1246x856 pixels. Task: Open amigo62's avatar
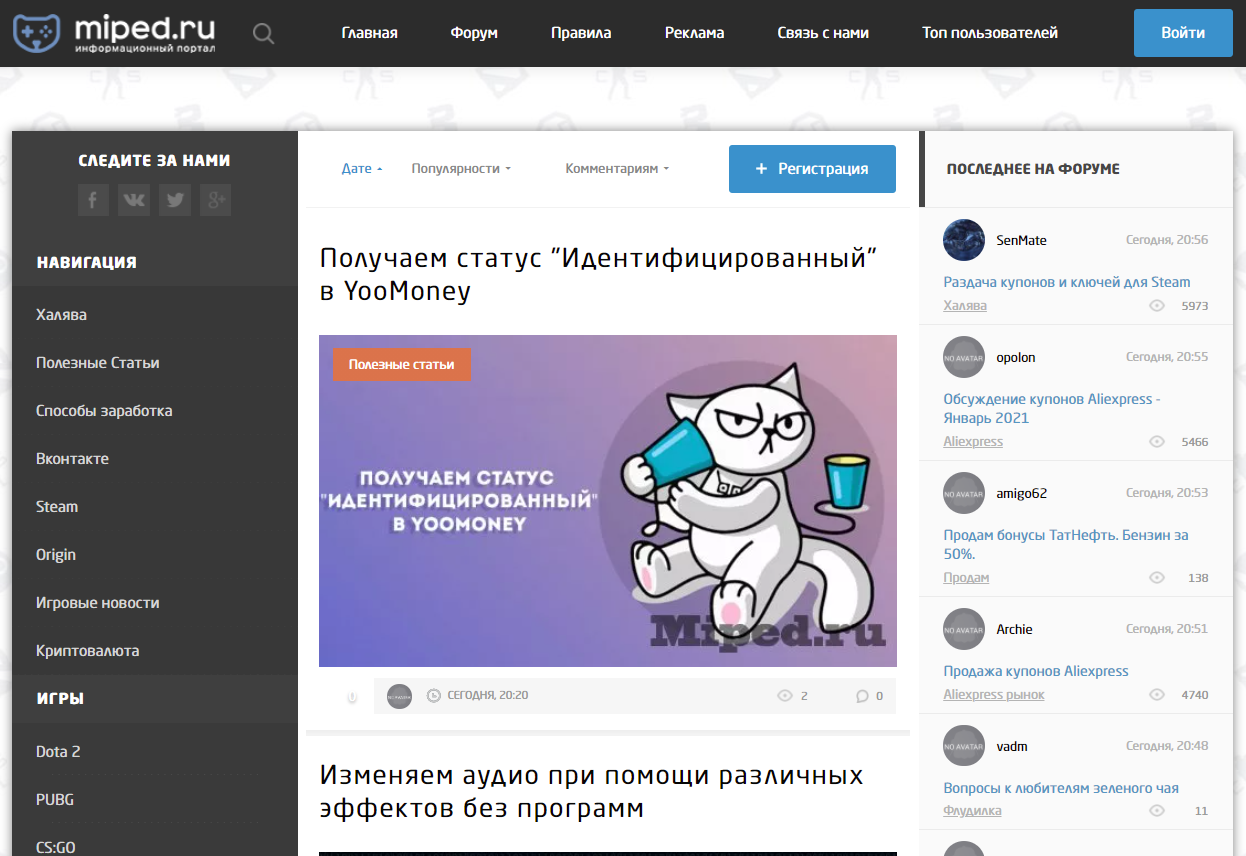tap(963, 493)
